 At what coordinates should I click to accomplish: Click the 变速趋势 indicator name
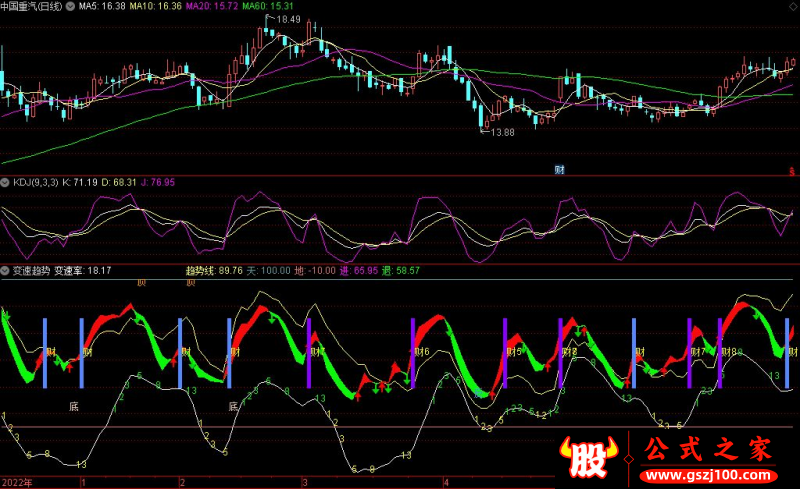pos(30,270)
